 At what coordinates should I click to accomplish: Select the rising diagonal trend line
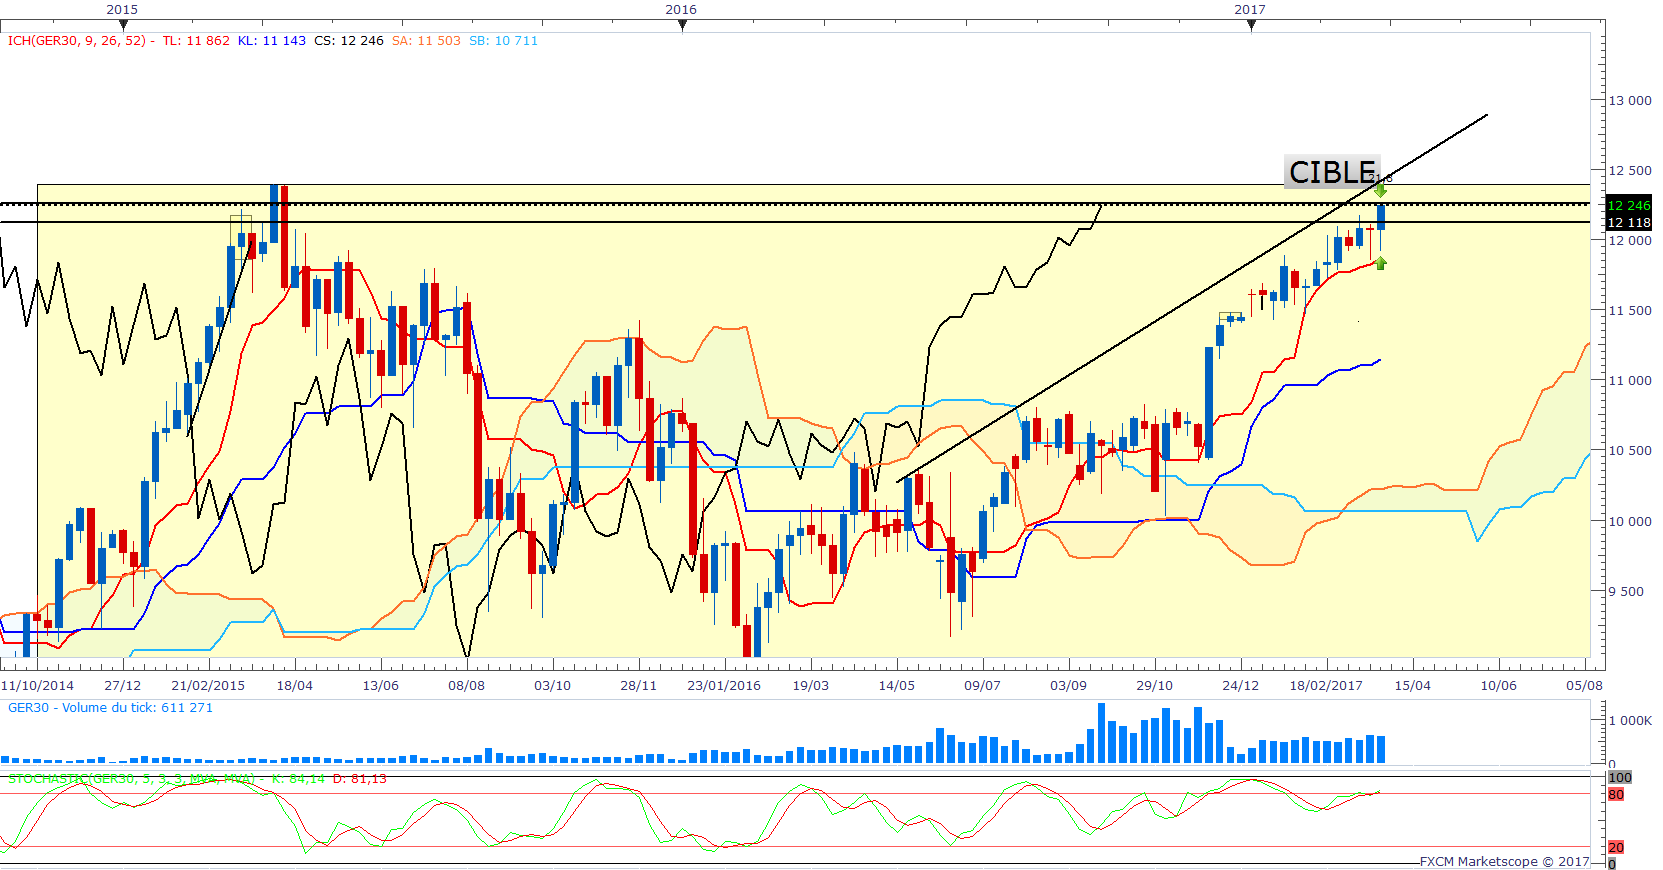click(x=1192, y=298)
